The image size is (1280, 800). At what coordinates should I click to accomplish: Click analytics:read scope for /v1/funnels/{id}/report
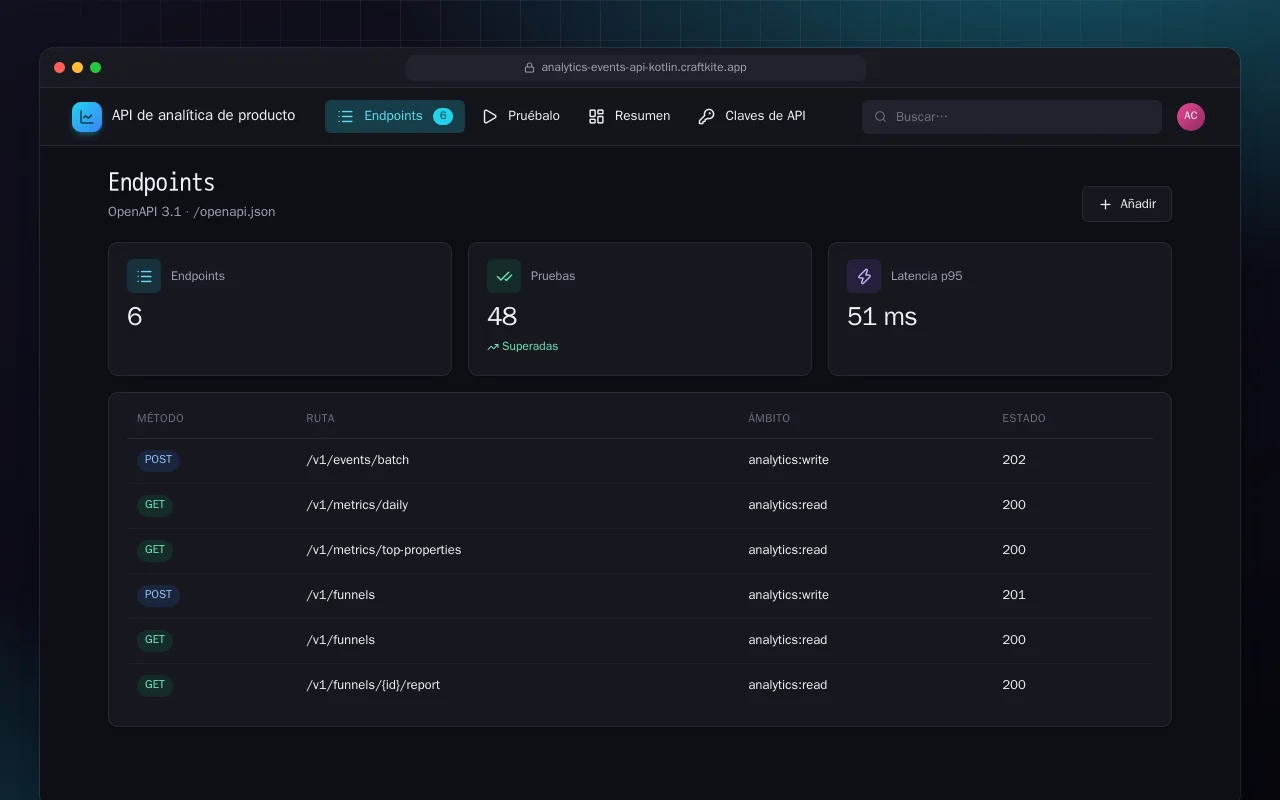788,685
